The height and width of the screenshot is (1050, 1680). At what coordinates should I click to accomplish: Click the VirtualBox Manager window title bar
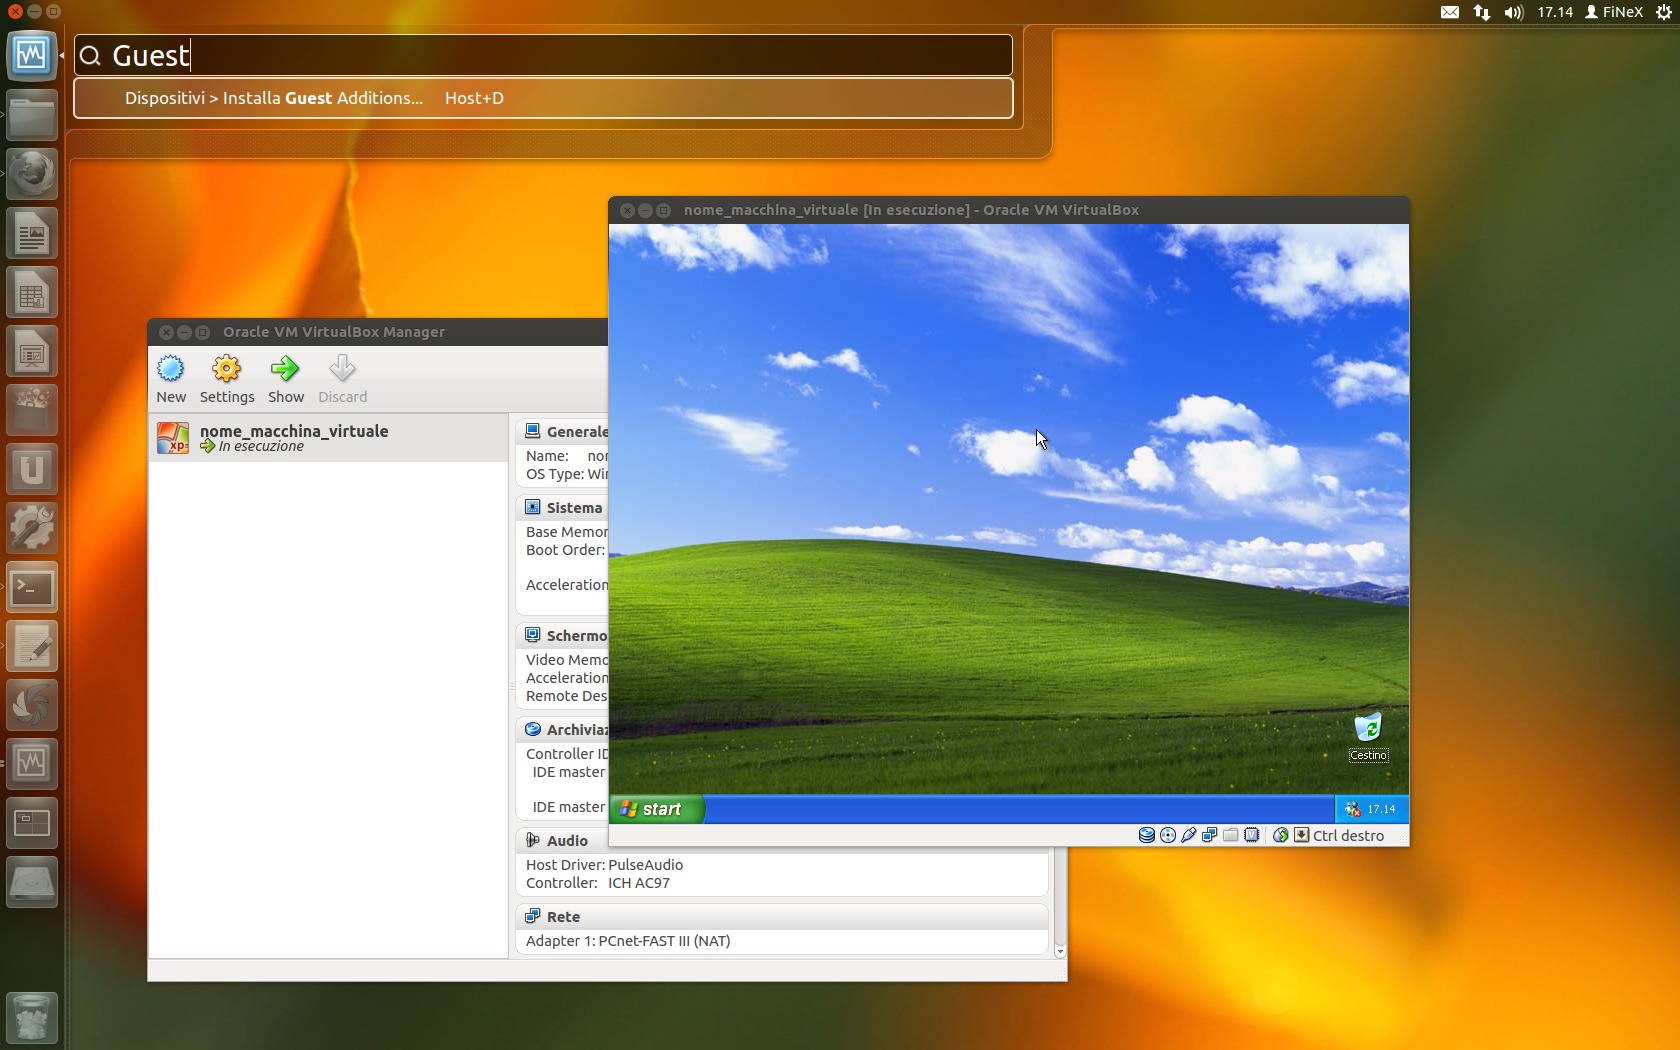click(x=378, y=332)
